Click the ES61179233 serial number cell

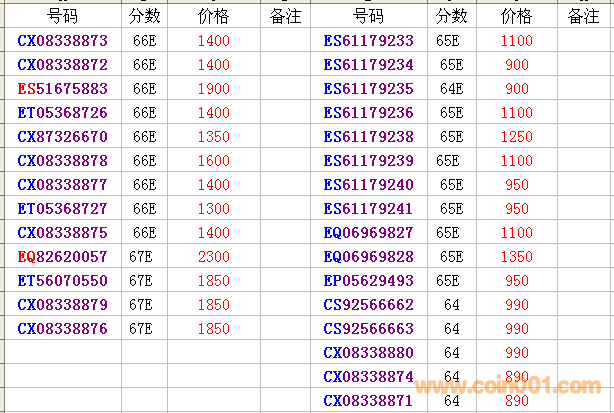[x=368, y=40]
